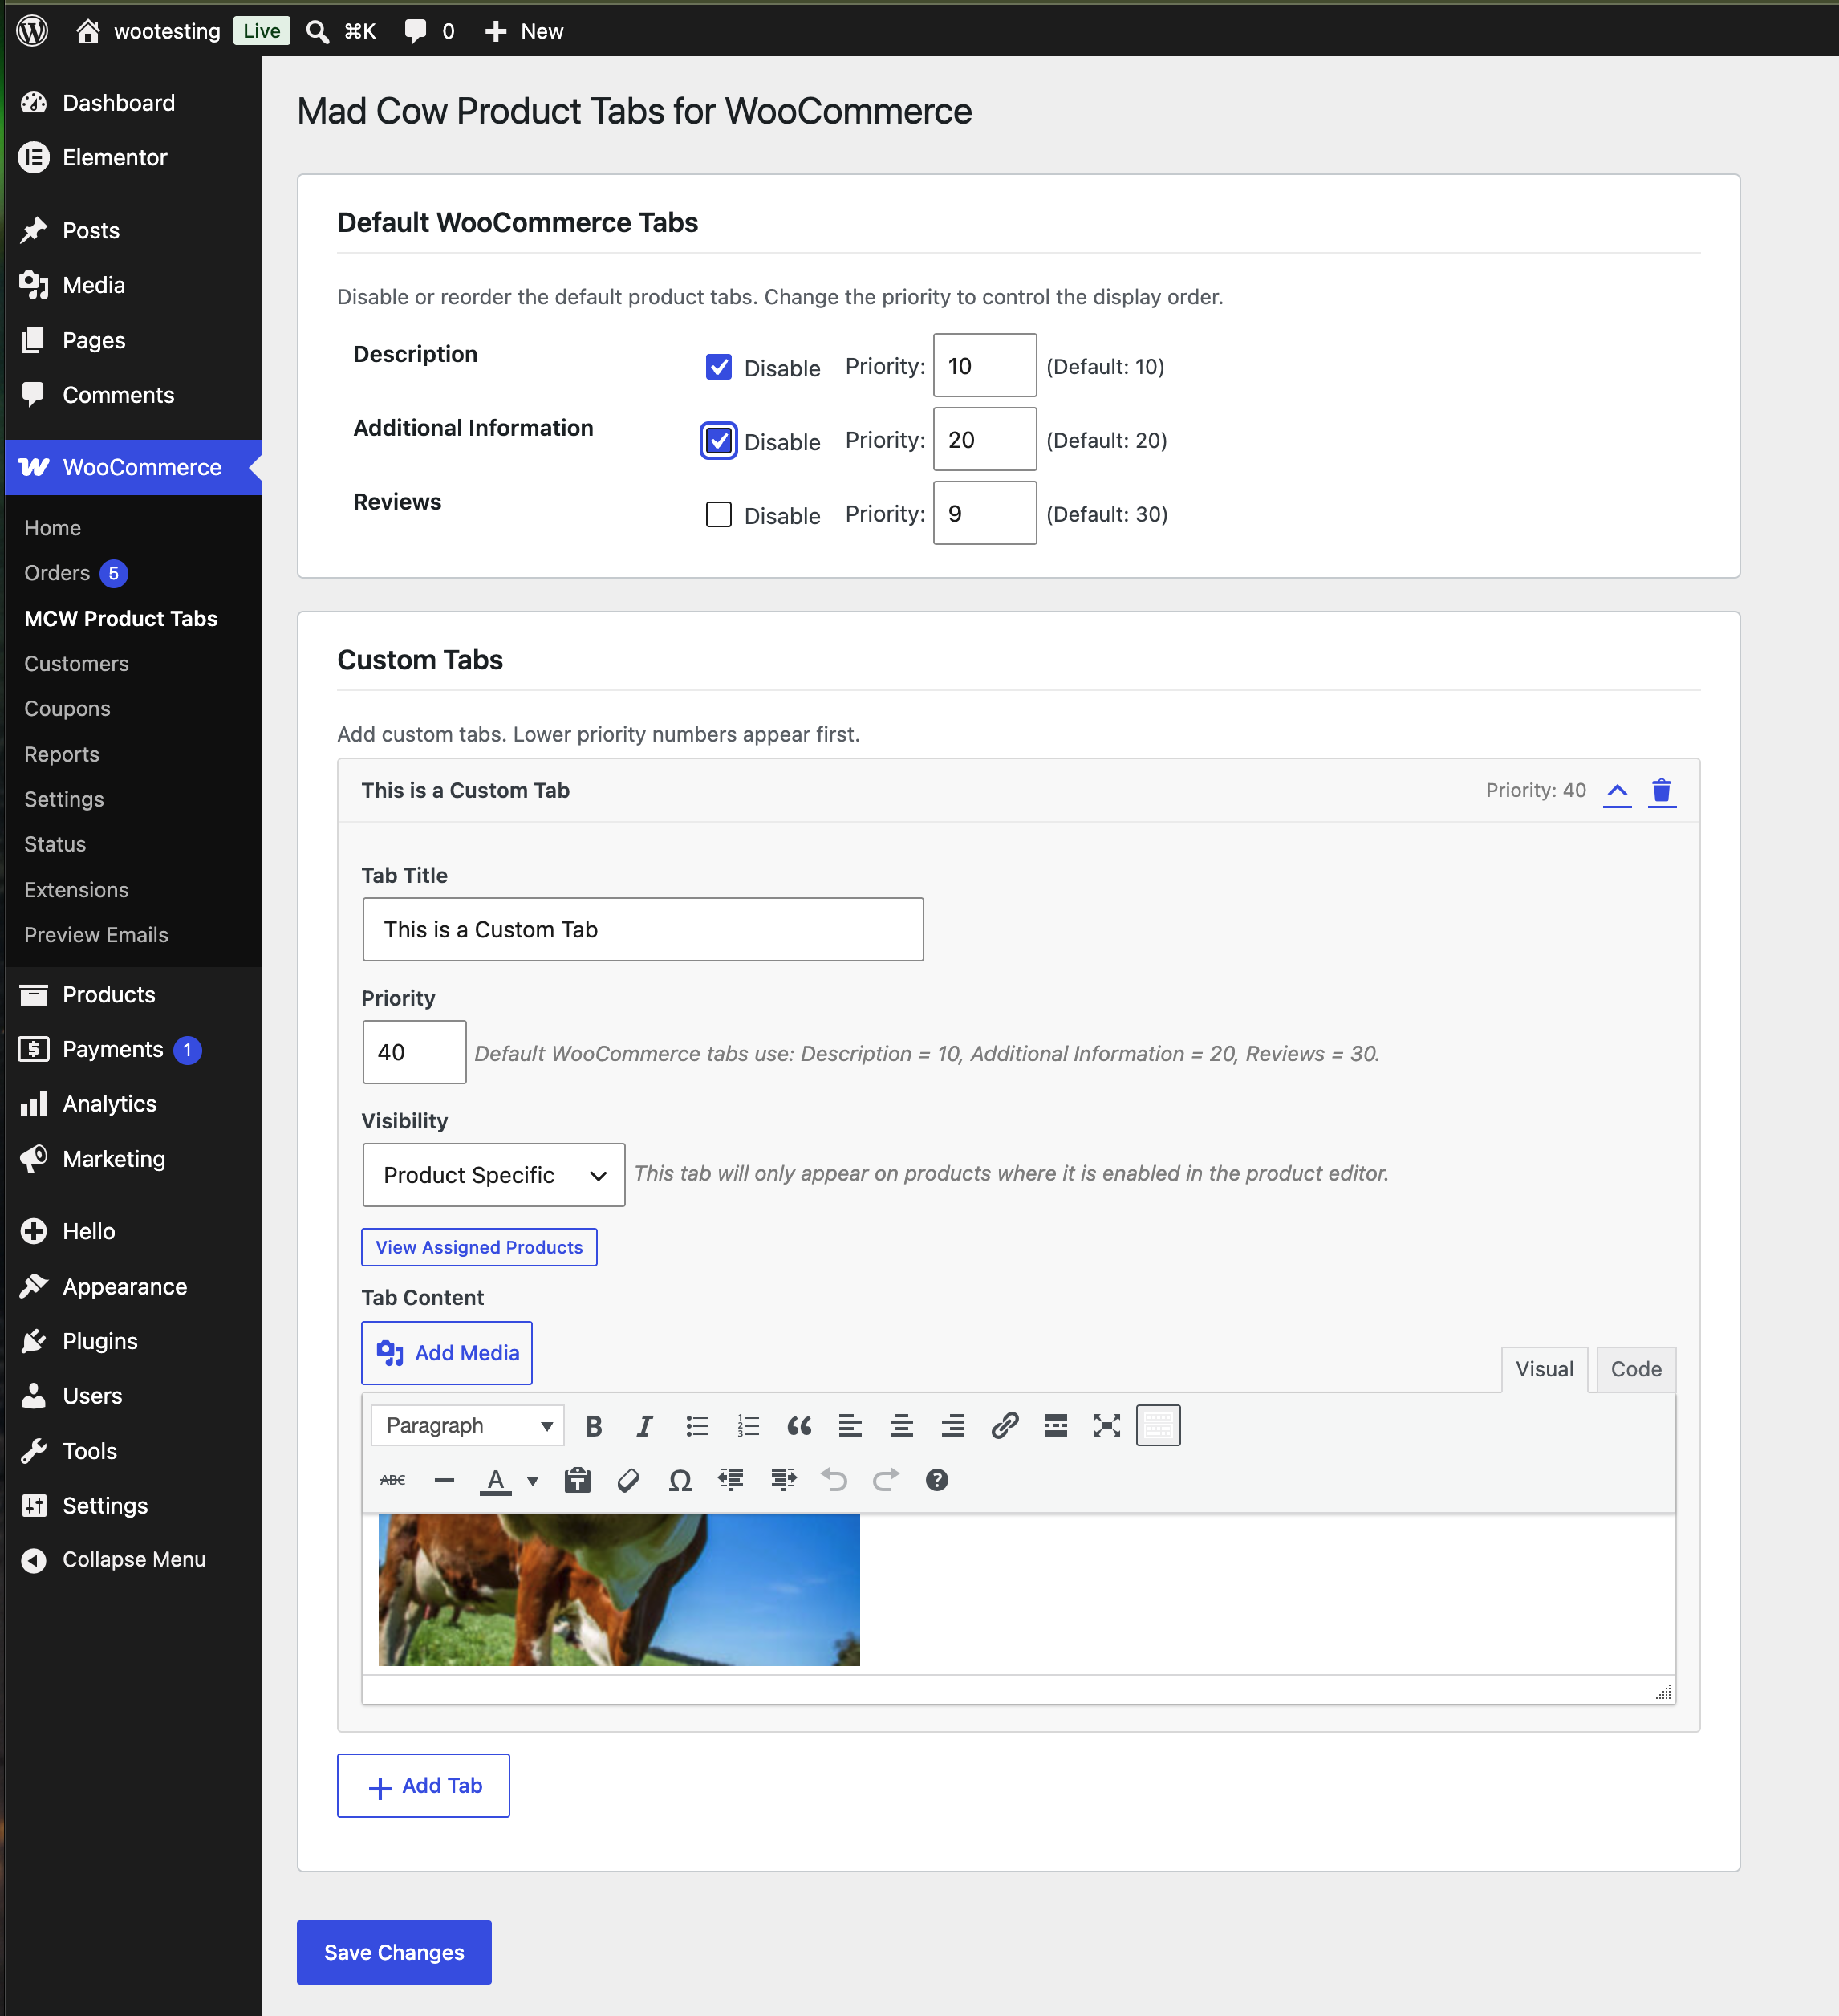The image size is (1839, 2016).
Task: Click the editor resize handle corner
Action: [1663, 1692]
